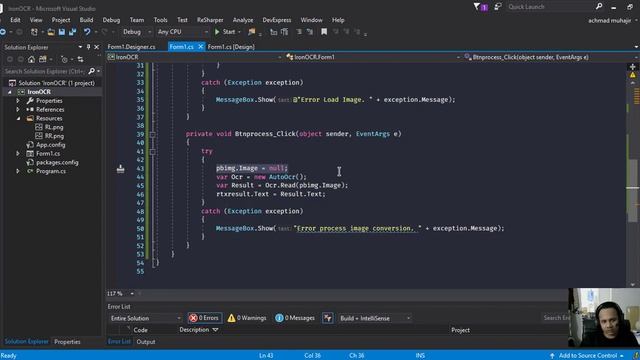This screenshot has height=360, width=640.
Task: Expand the References node in Solution Explorer
Action: pos(18,109)
